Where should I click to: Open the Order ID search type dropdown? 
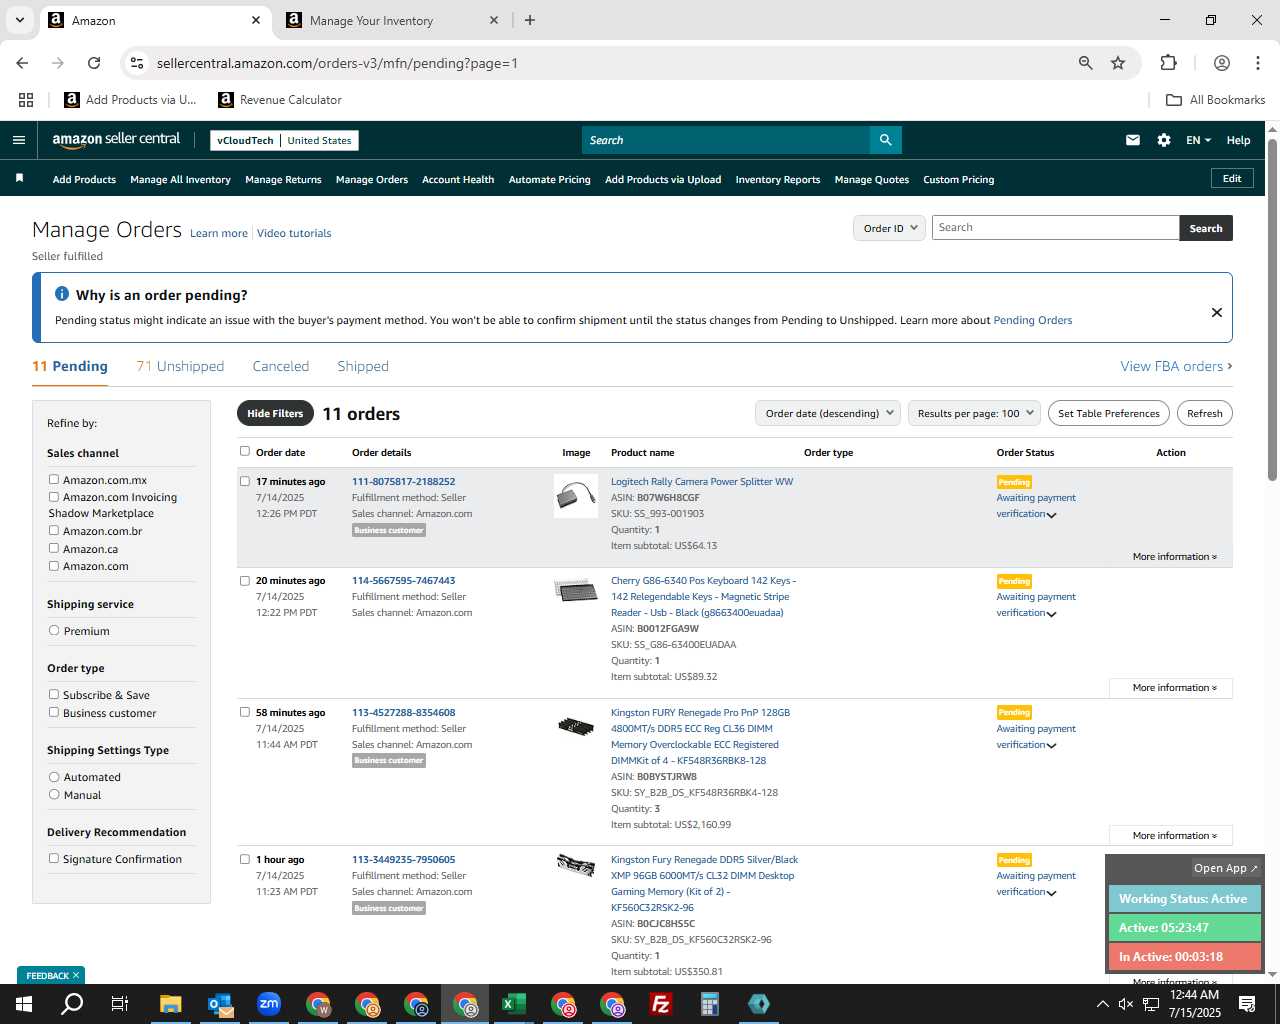tap(889, 228)
